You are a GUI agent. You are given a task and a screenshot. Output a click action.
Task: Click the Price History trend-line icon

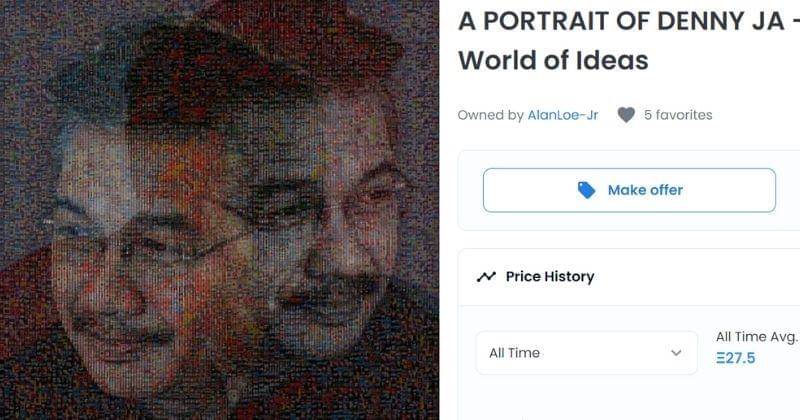pyautogui.click(x=486, y=277)
